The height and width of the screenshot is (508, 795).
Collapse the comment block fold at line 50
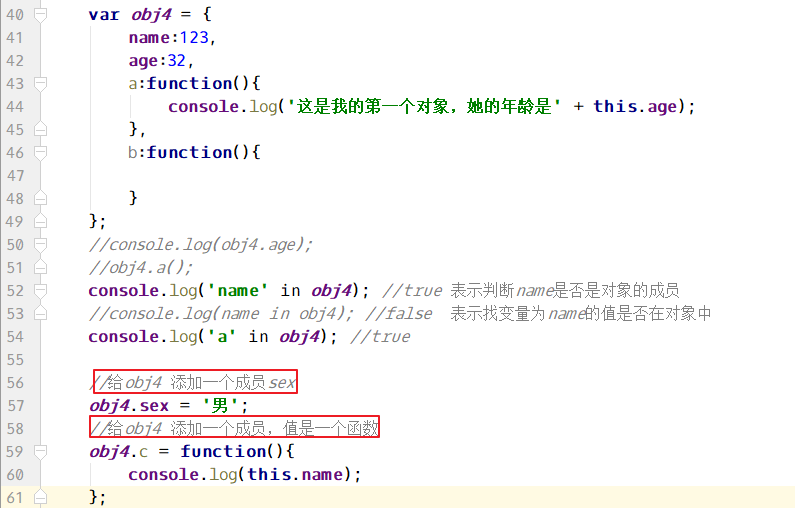41,245
